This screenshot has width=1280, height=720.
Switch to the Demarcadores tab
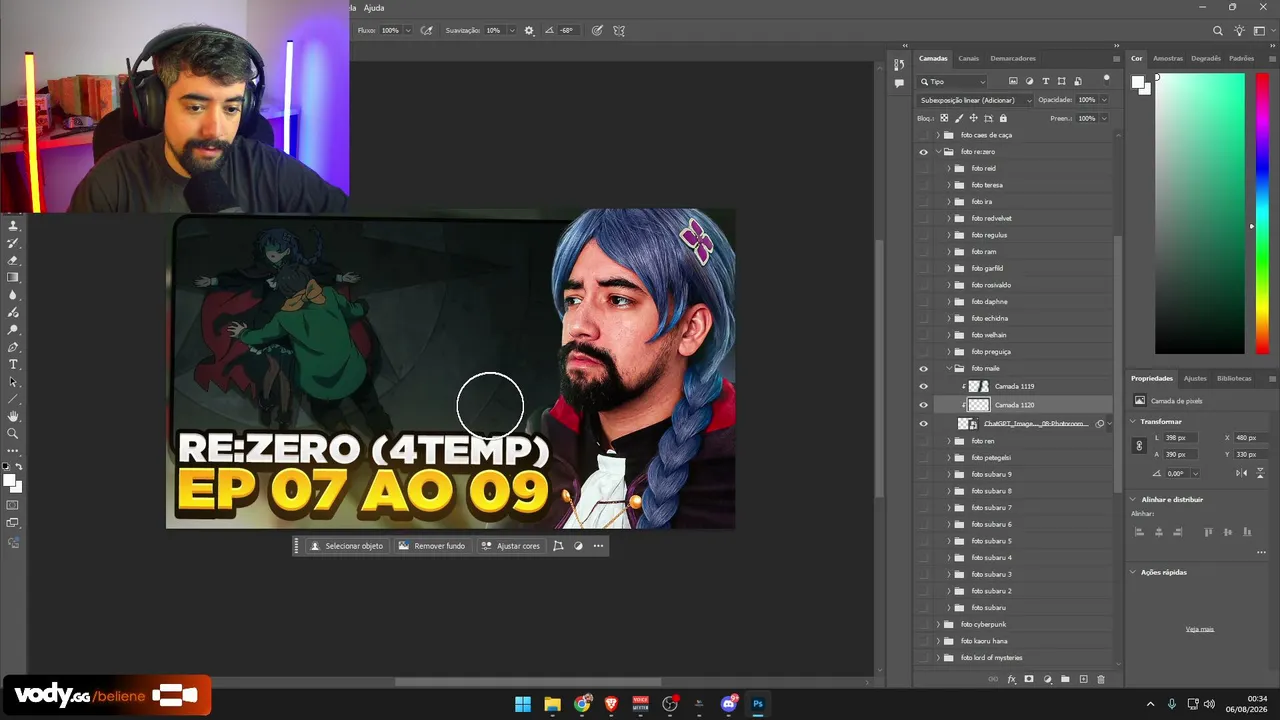(x=1013, y=58)
